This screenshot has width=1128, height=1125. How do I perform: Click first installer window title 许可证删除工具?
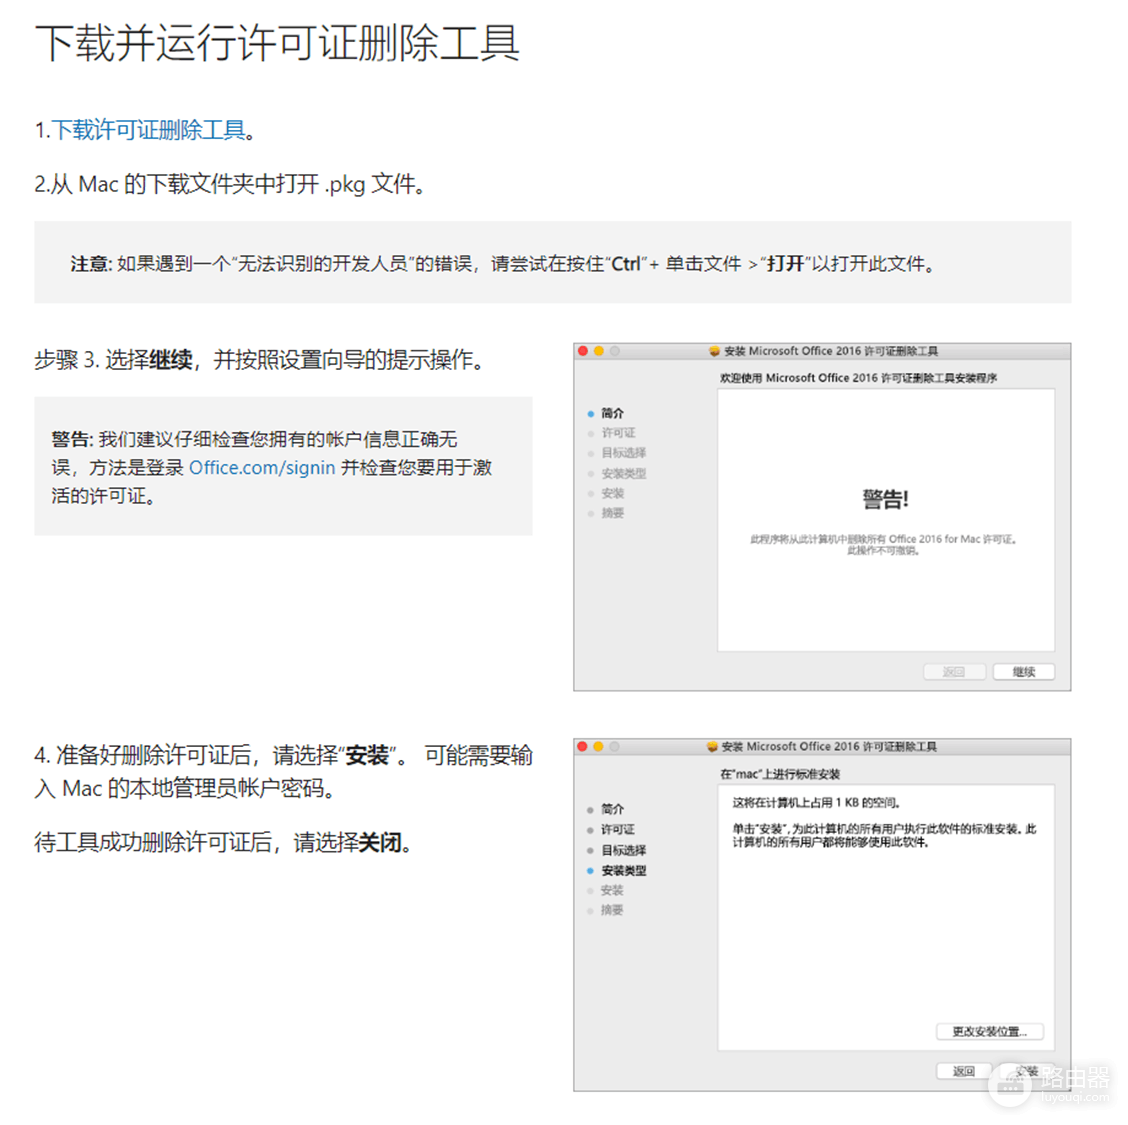pos(831,351)
